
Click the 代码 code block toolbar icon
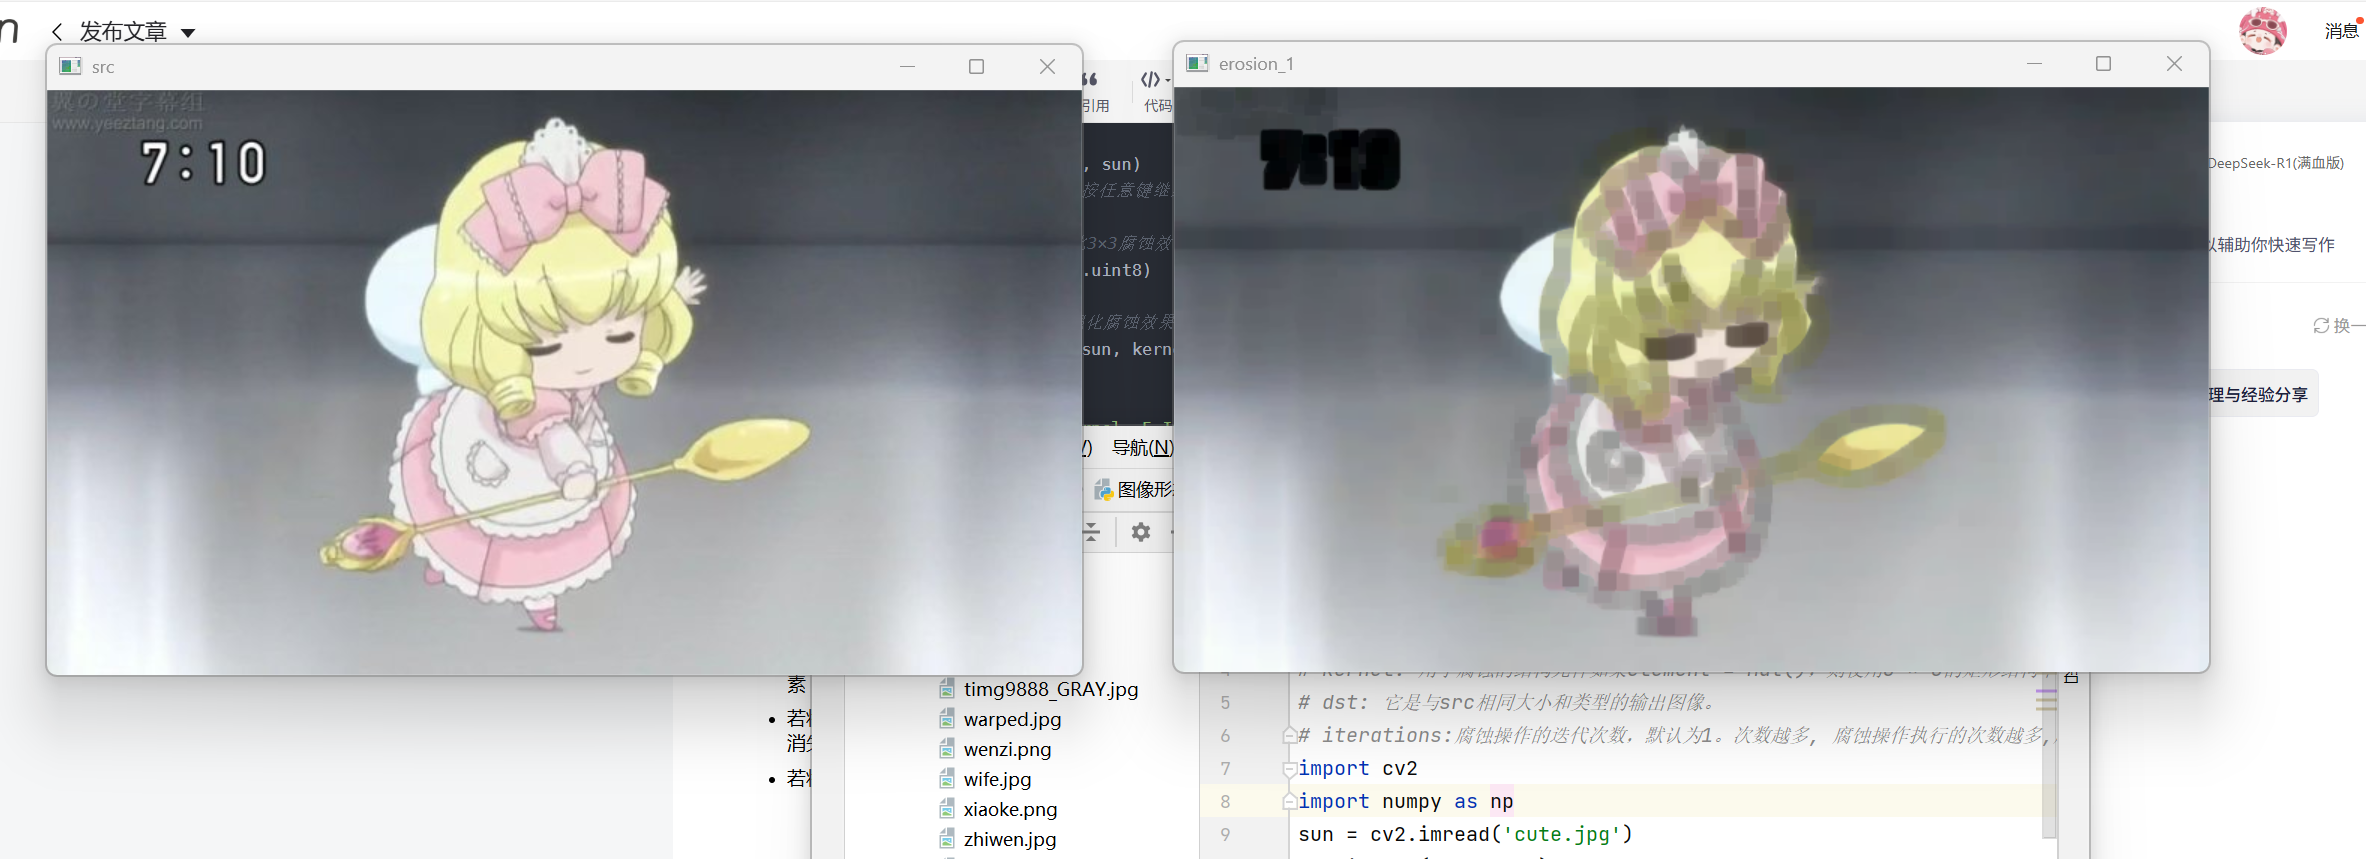point(1156,91)
